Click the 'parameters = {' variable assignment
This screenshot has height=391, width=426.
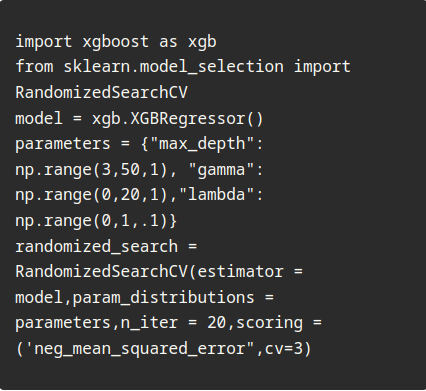(82, 144)
